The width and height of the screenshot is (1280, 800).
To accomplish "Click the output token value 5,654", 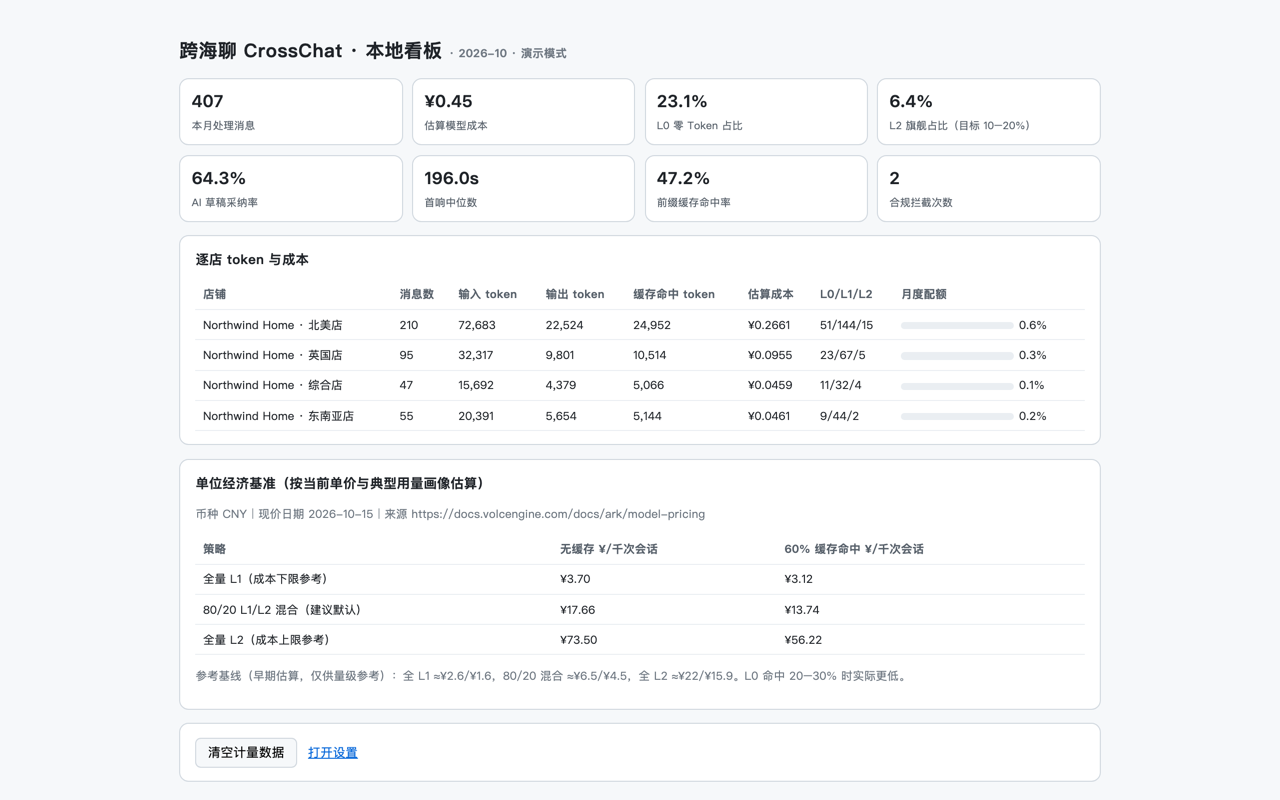I will click(561, 416).
